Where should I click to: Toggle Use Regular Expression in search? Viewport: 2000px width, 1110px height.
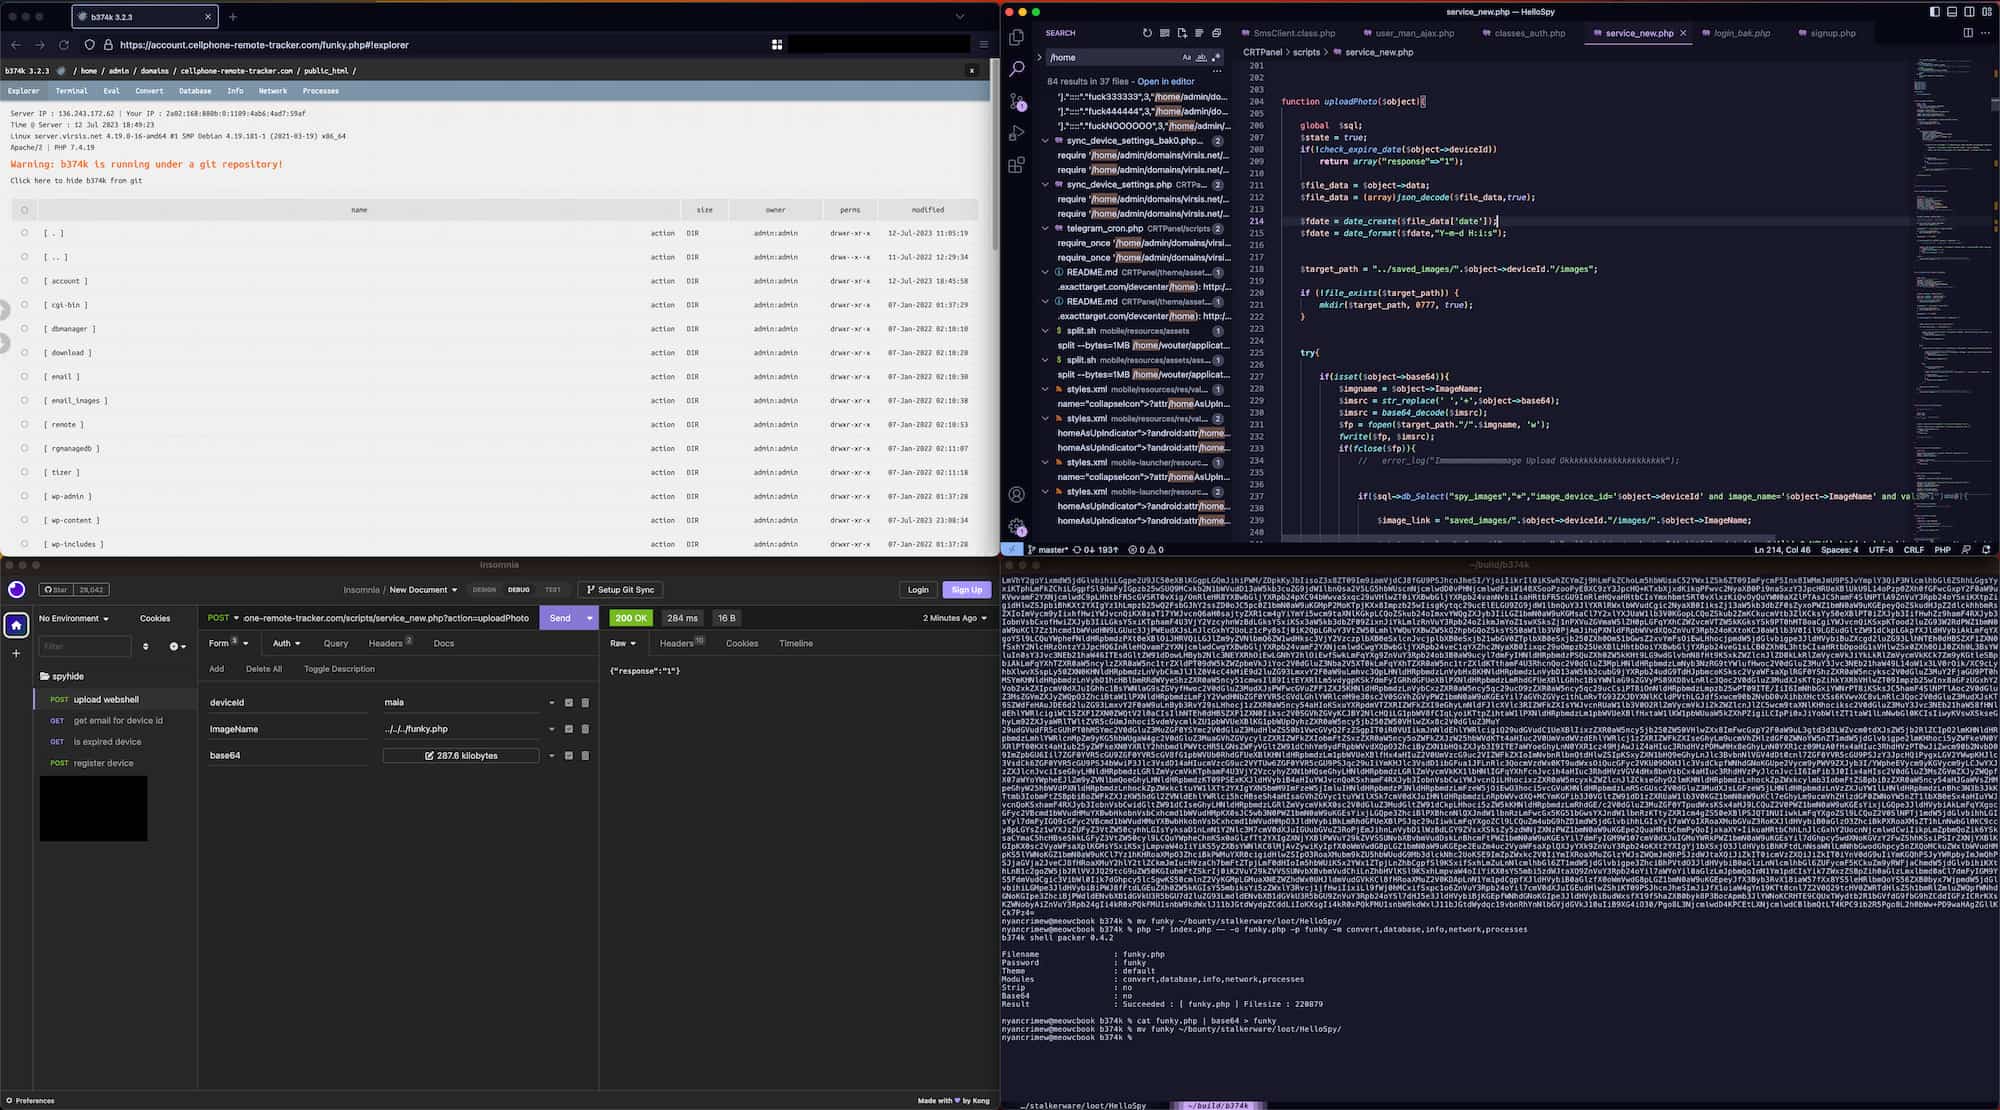coord(1216,57)
